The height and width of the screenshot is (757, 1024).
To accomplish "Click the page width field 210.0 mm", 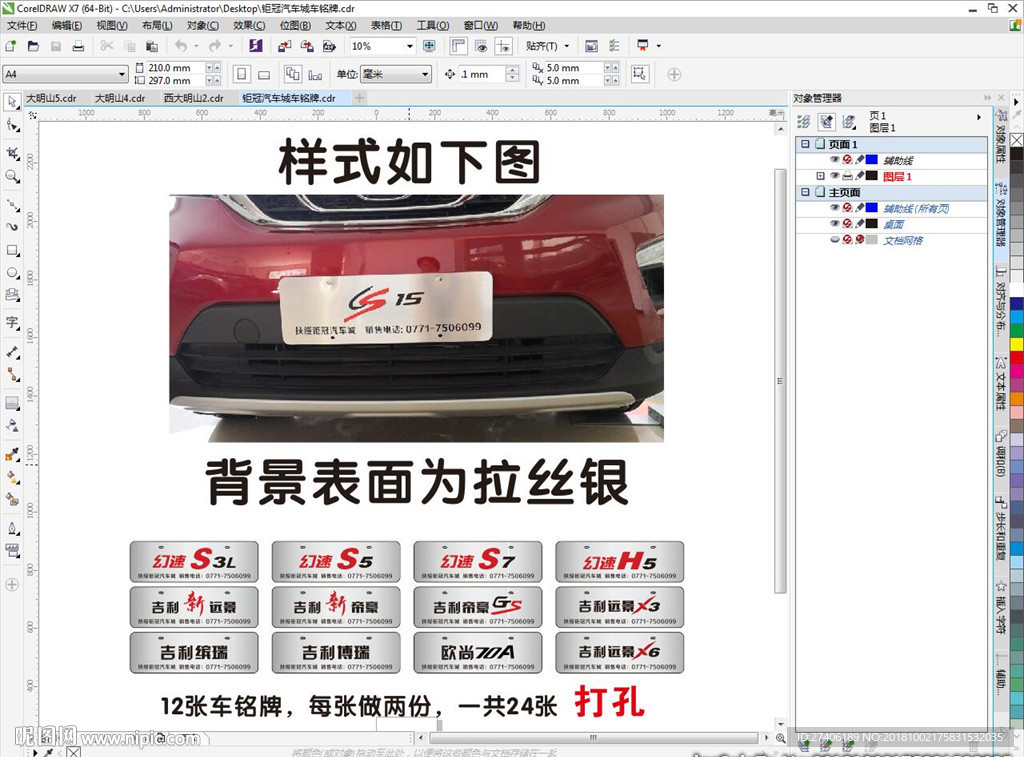I will [x=174, y=68].
